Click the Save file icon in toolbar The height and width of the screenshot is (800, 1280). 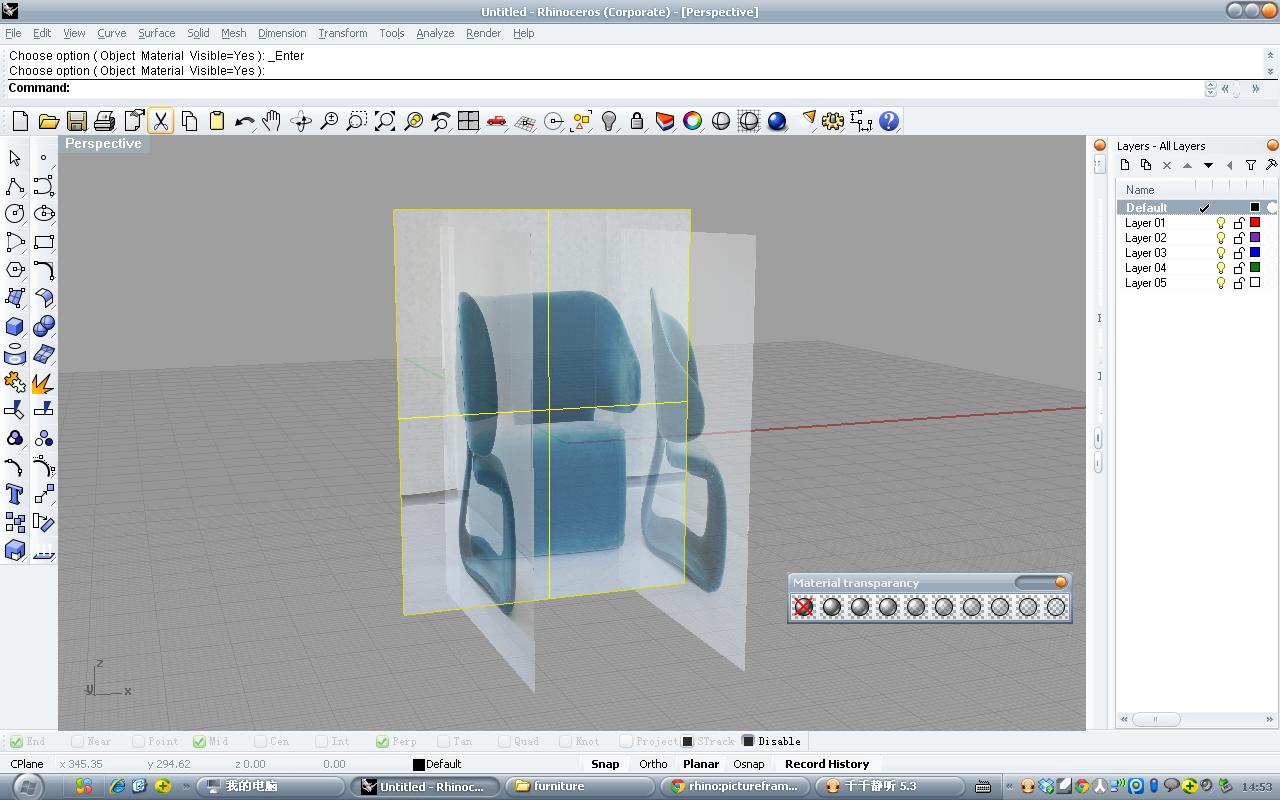click(77, 121)
